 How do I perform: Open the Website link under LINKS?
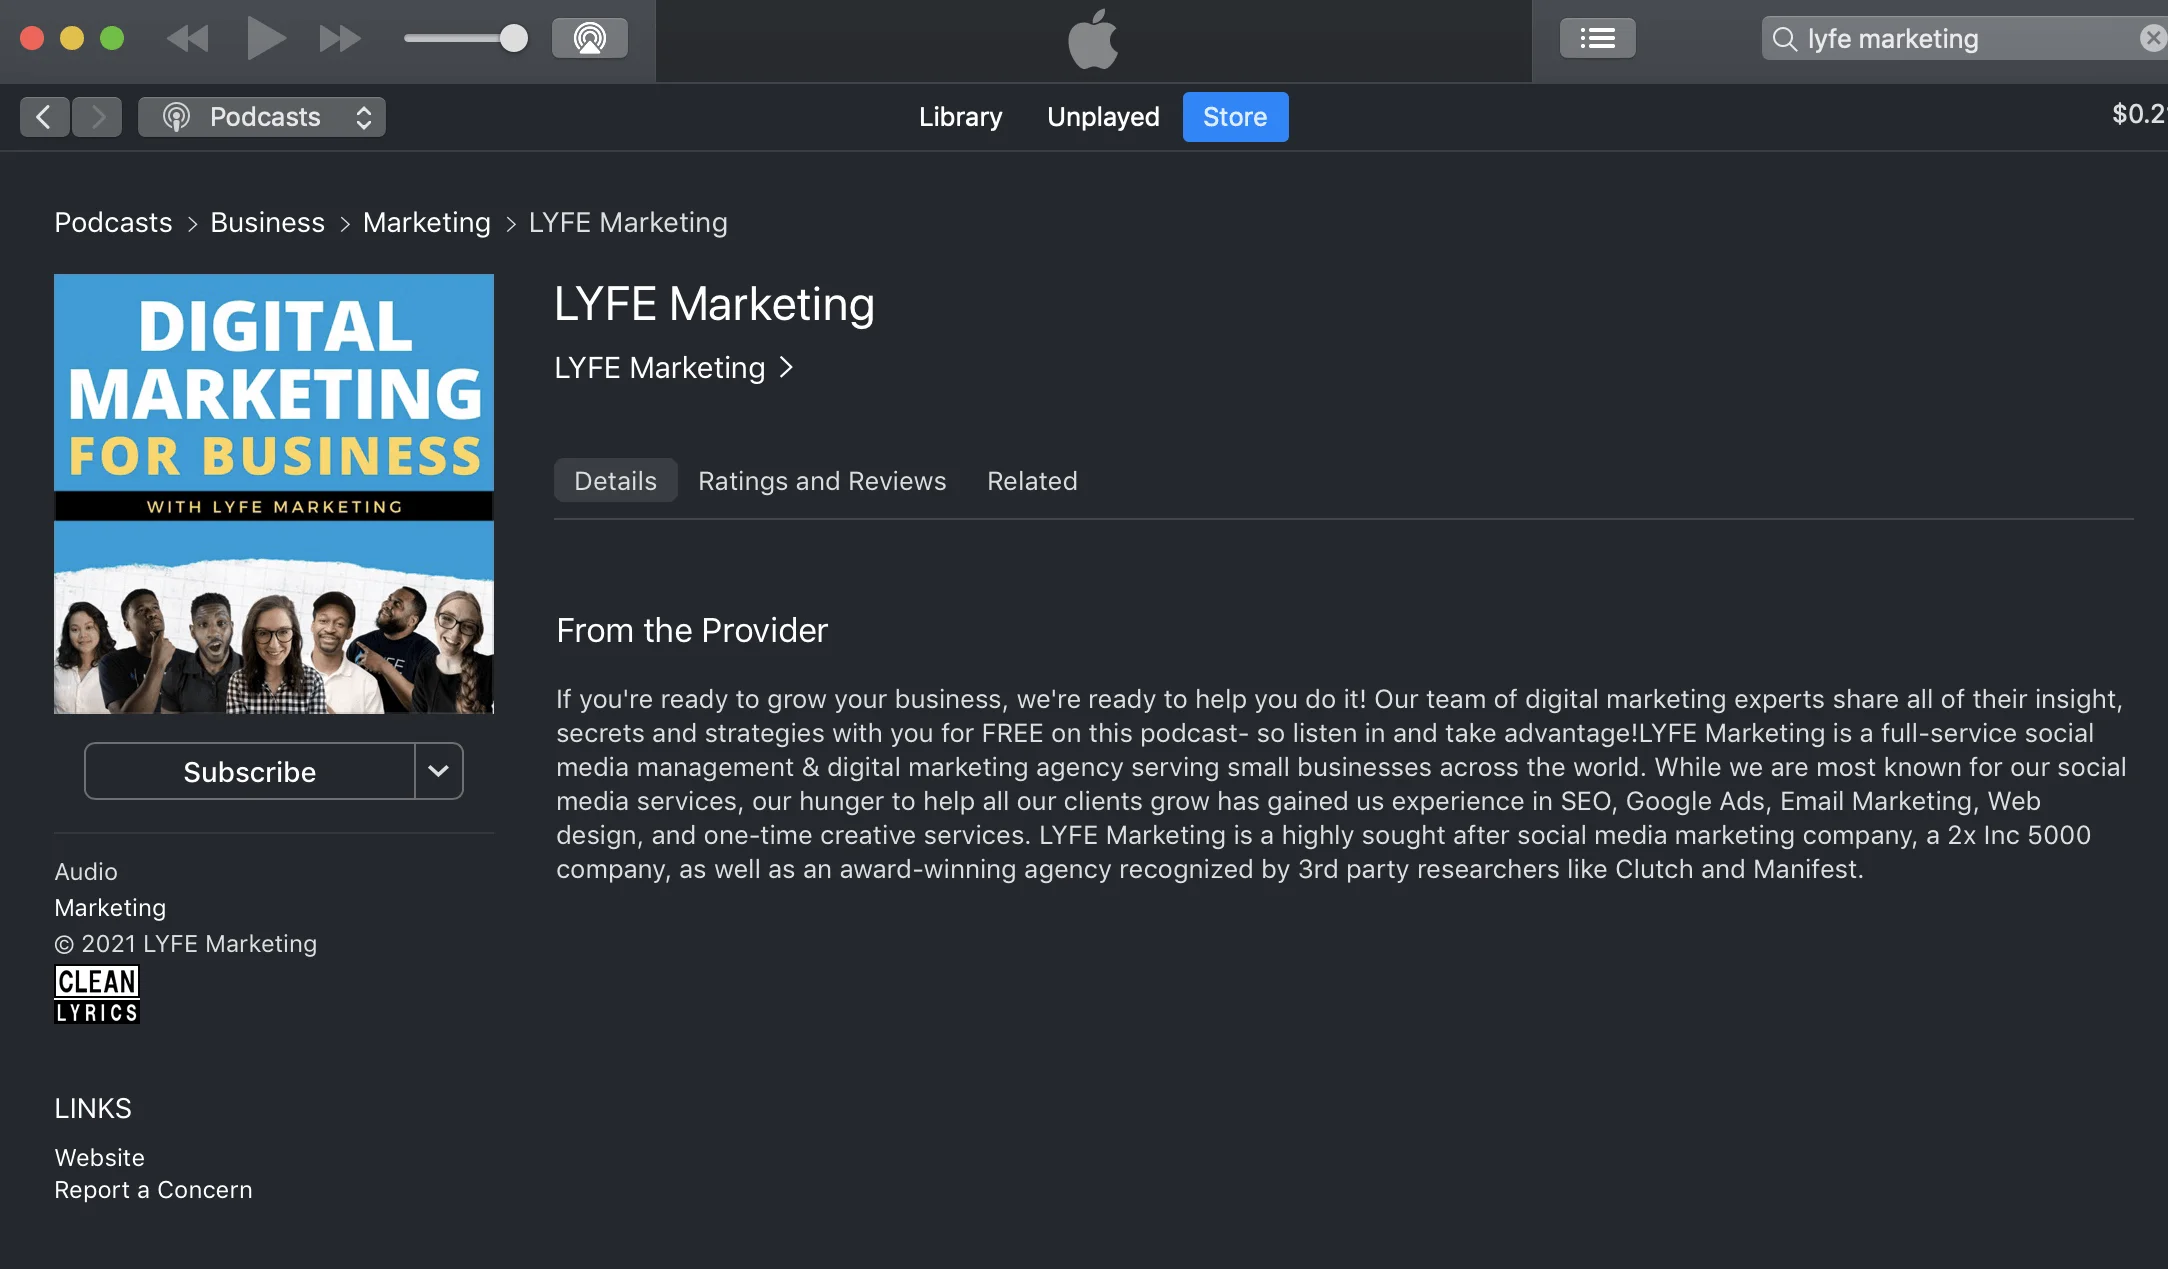pos(99,1157)
